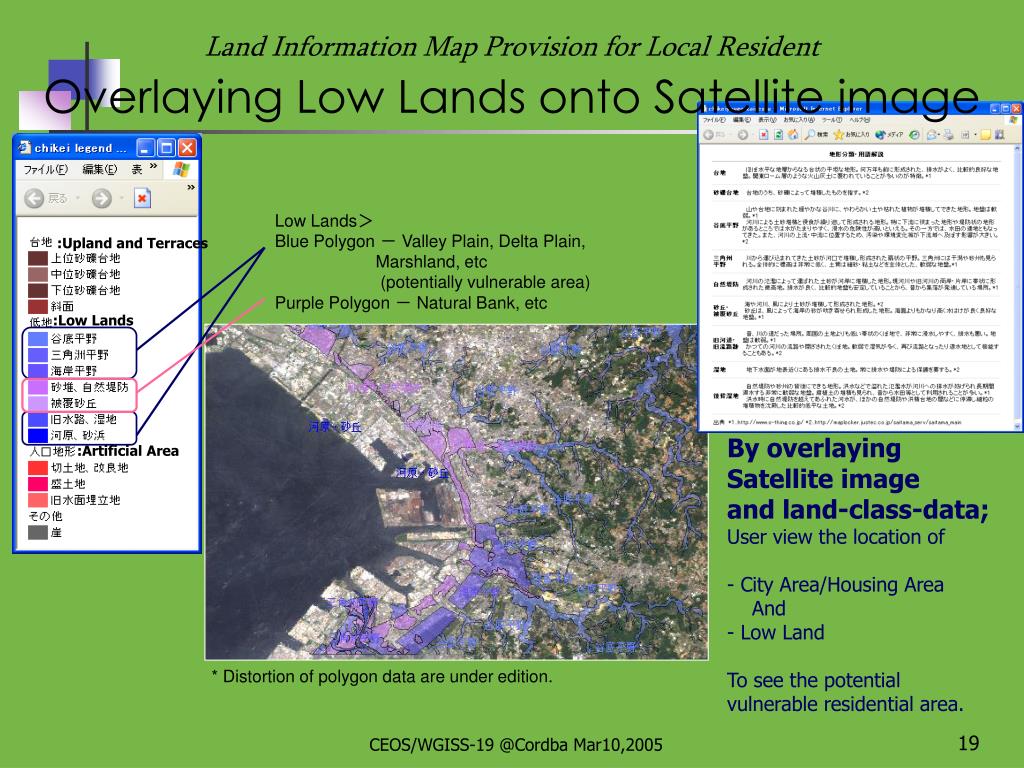Click Back arrow in chikei legend window
The height and width of the screenshot is (768, 1024).
pos(34,198)
